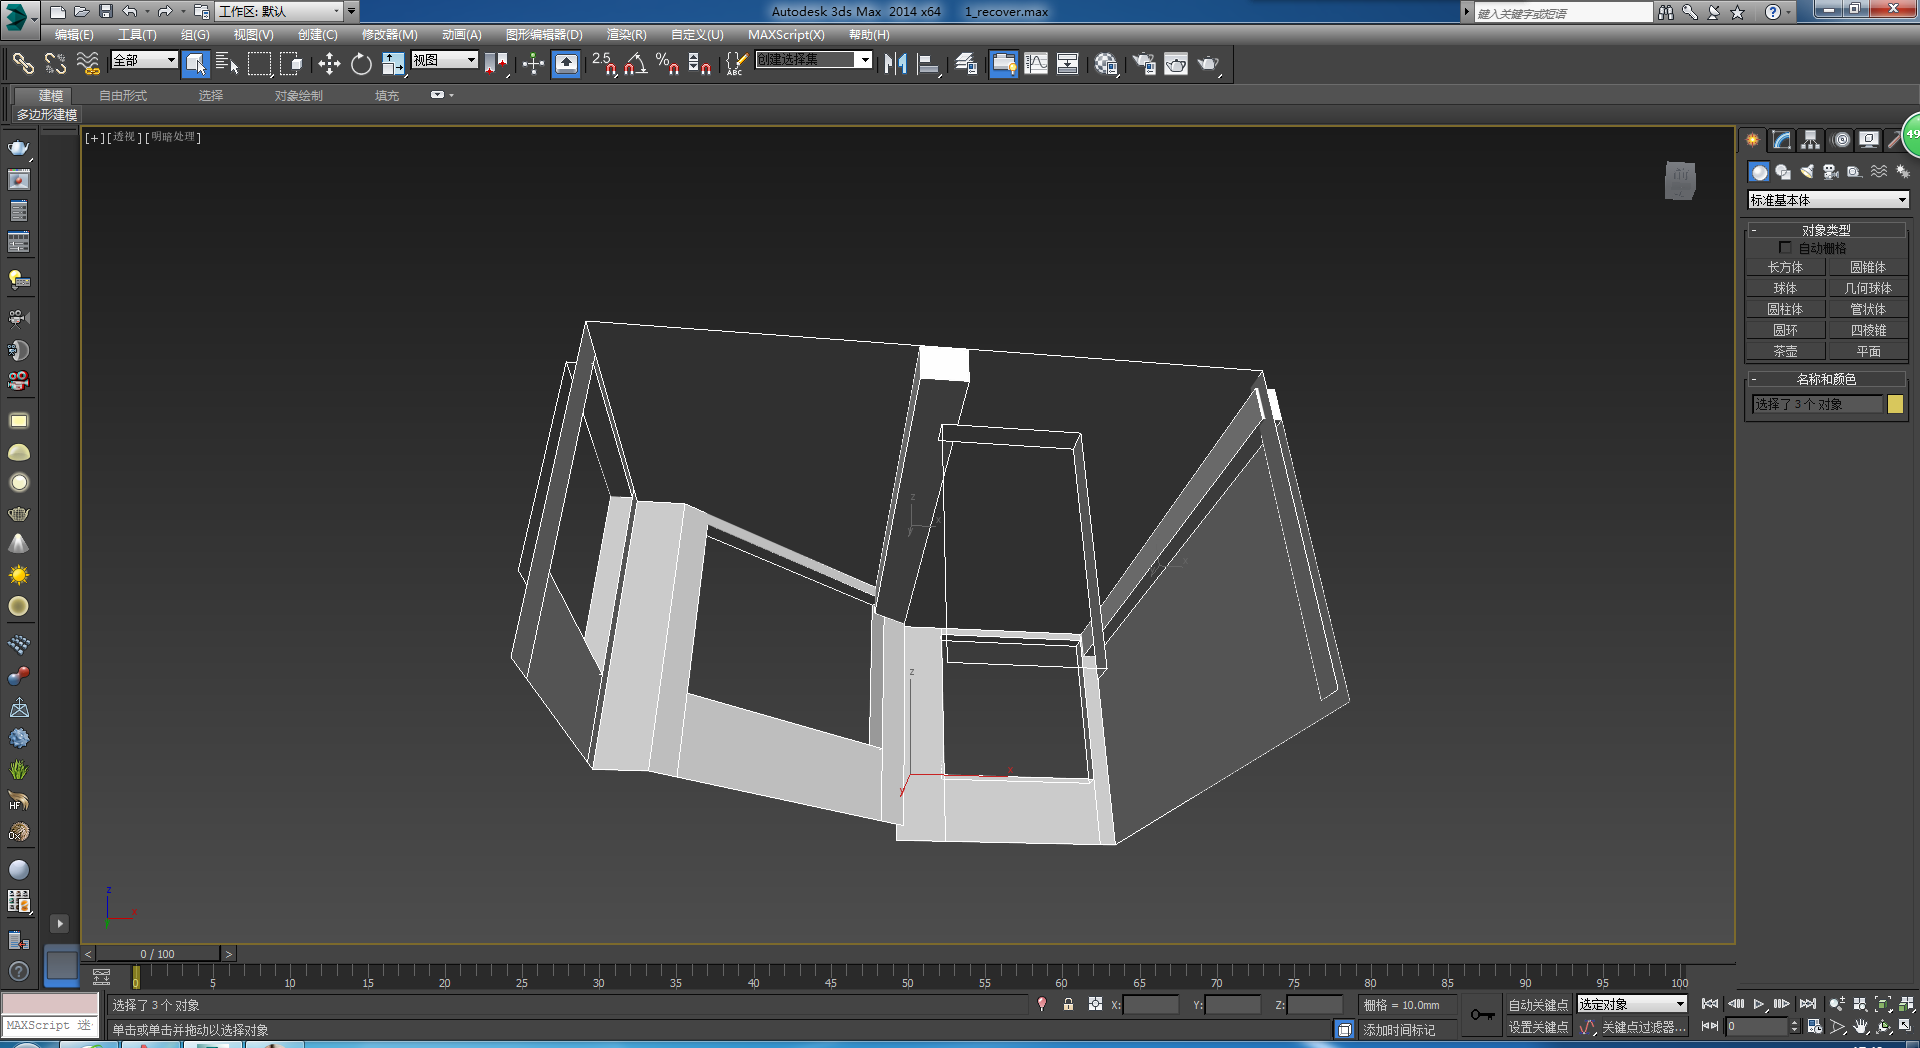Pick the Select and Uniform Scale tool
This screenshot has width=1920, height=1048.
(393, 64)
